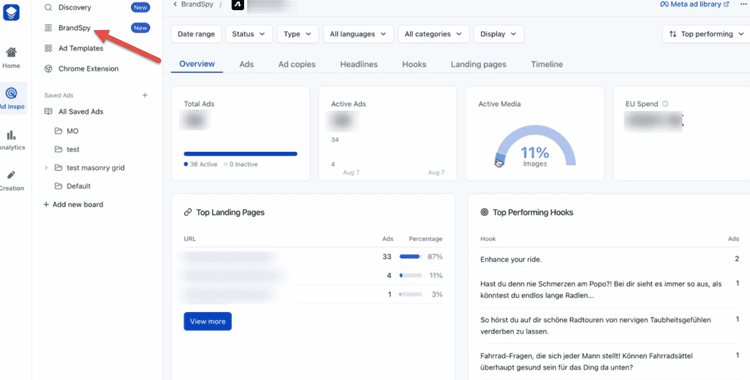Expand the test masonry grid folder
Viewport: 750px width, 380px height.
[x=46, y=168]
